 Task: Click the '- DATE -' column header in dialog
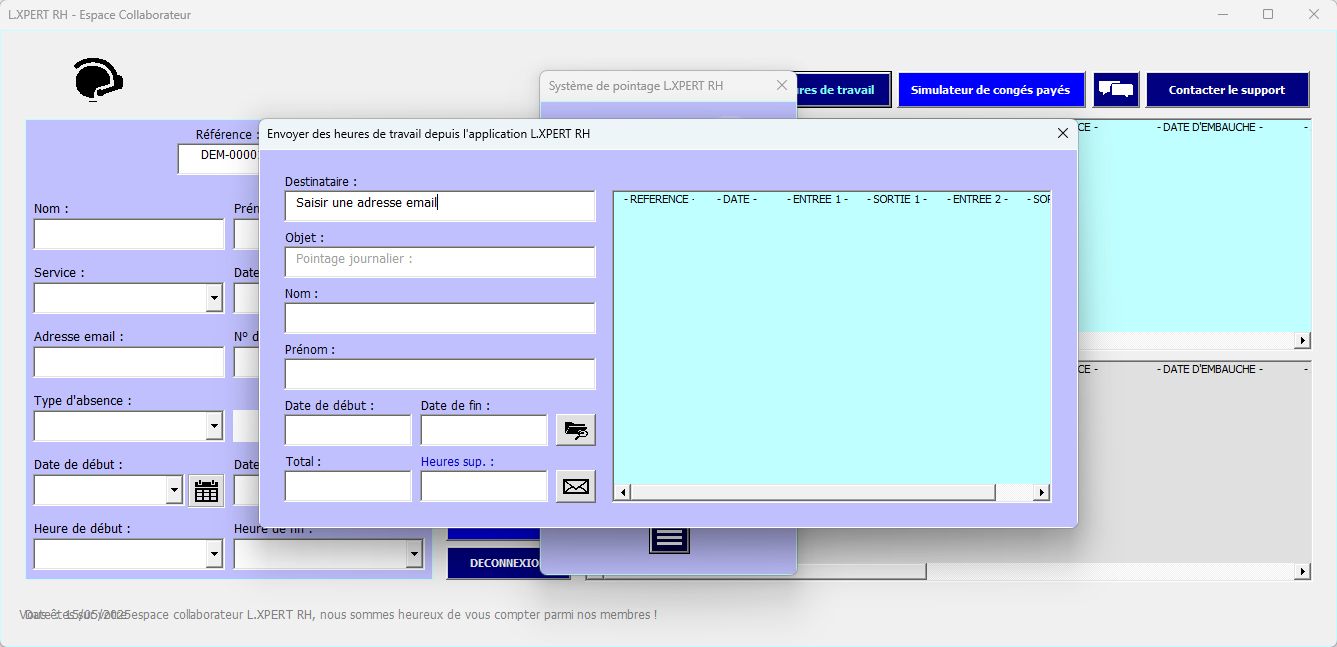(x=737, y=199)
